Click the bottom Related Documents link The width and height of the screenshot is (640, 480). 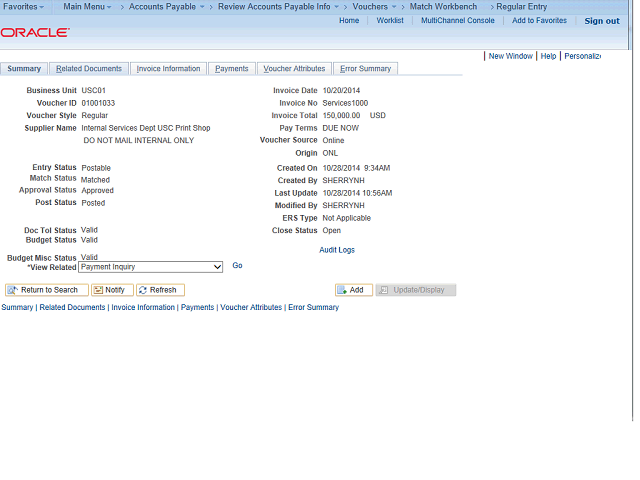(x=72, y=307)
